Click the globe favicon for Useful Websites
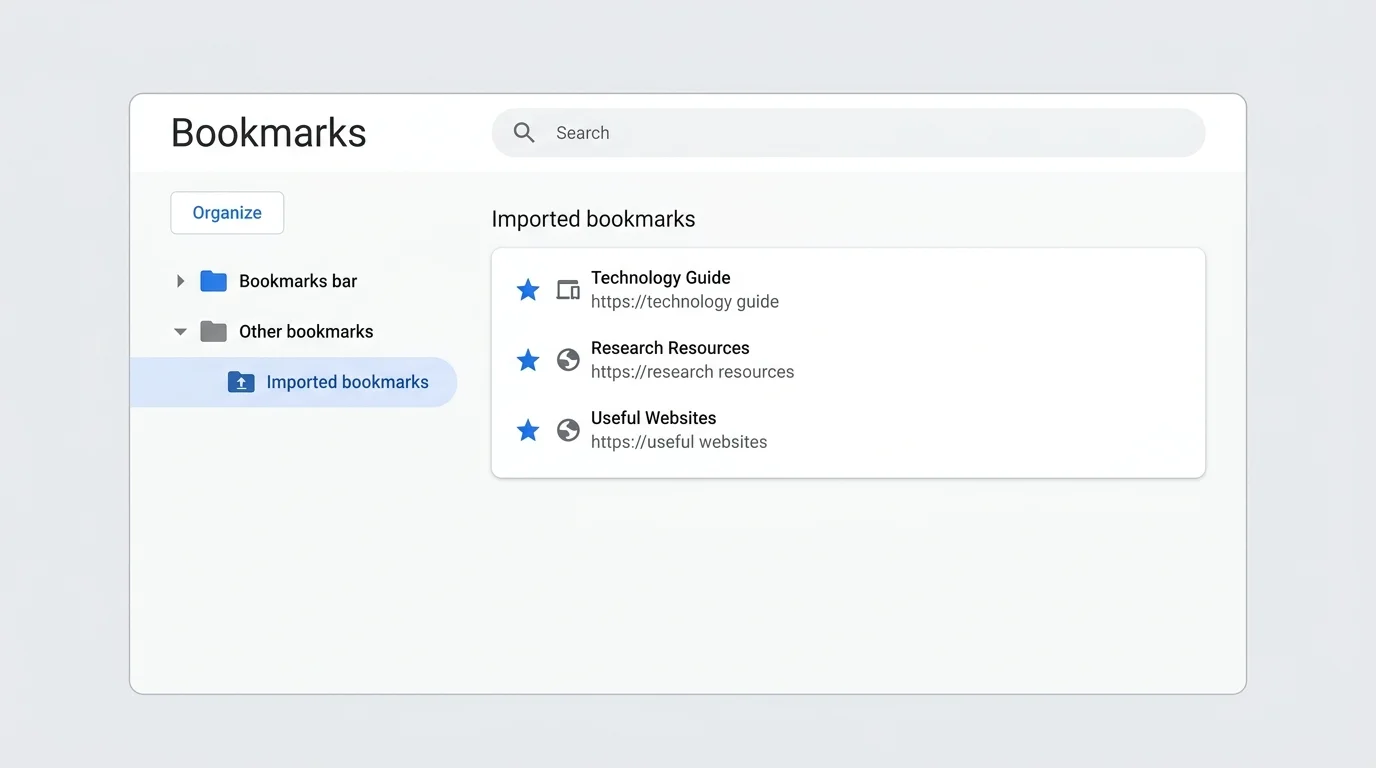This screenshot has width=1376, height=768. pyautogui.click(x=568, y=430)
